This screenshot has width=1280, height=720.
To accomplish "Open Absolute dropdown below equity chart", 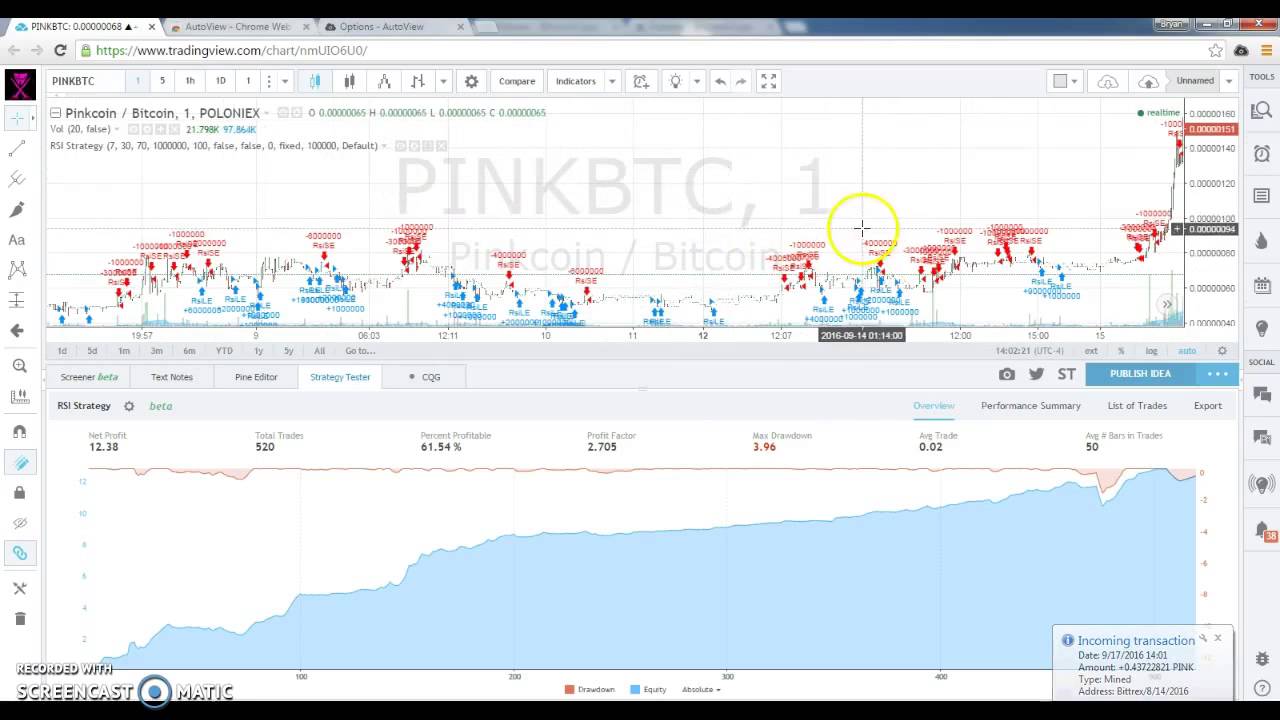I will click(701, 689).
